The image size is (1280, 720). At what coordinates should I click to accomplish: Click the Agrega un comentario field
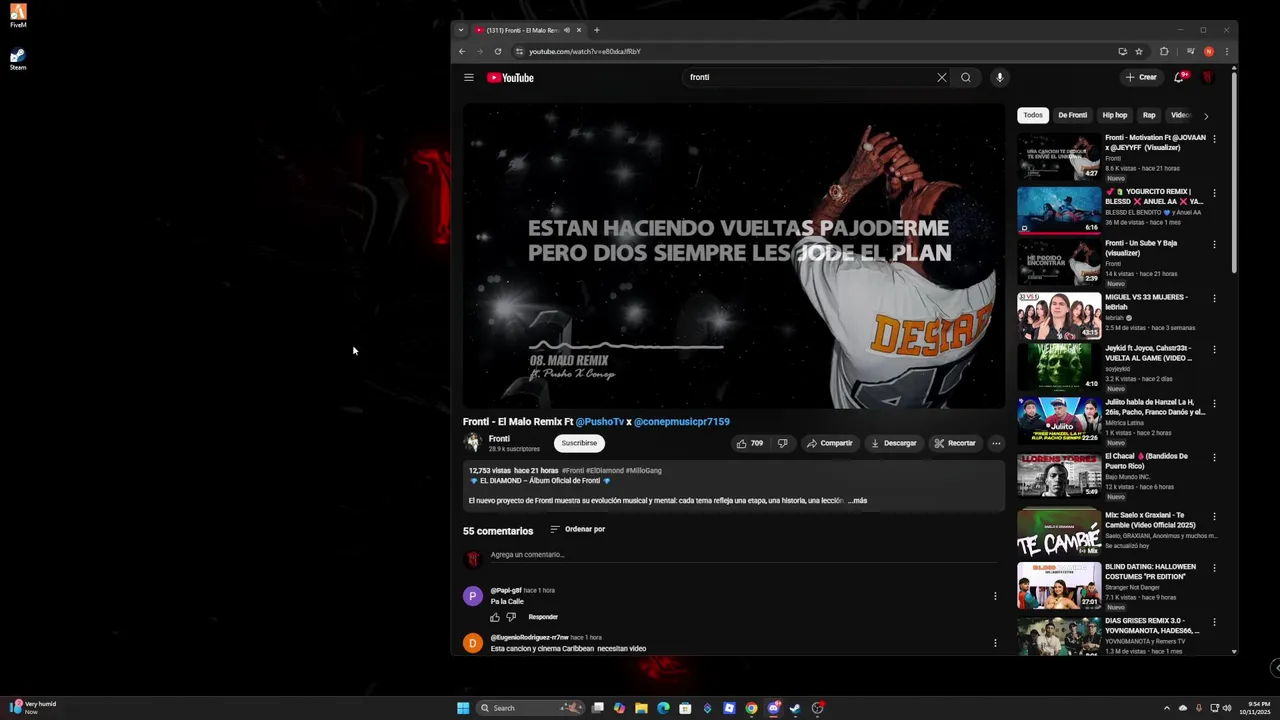[x=744, y=555]
